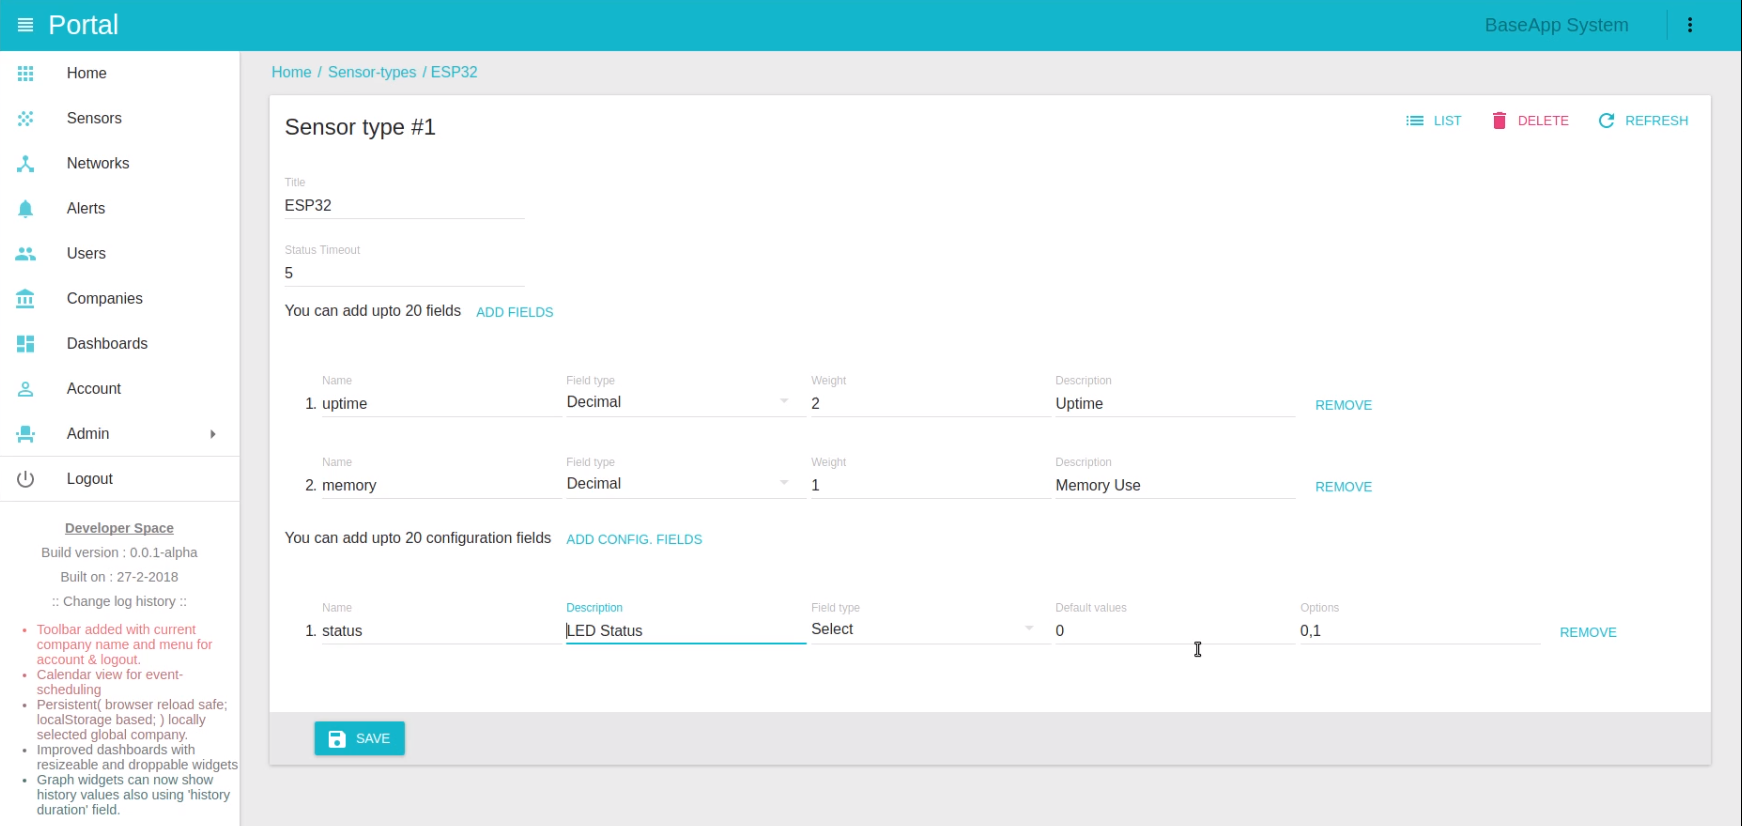Click the floppy disk icon on Save
This screenshot has width=1742, height=826.
coord(337,739)
